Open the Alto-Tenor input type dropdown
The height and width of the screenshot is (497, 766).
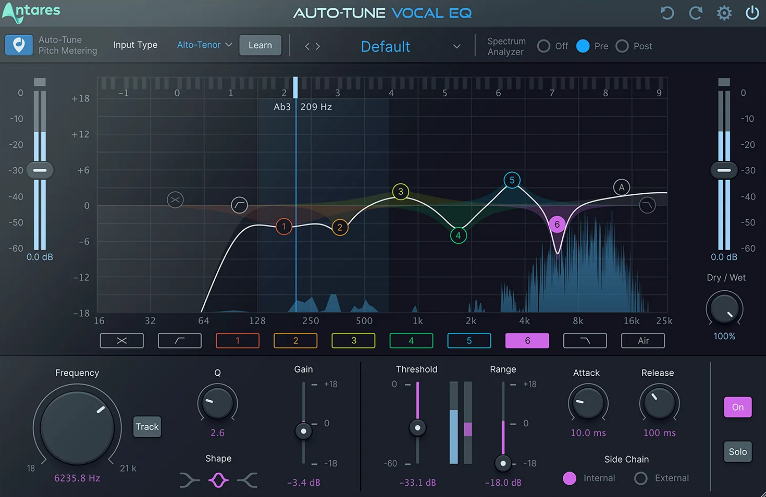(204, 45)
